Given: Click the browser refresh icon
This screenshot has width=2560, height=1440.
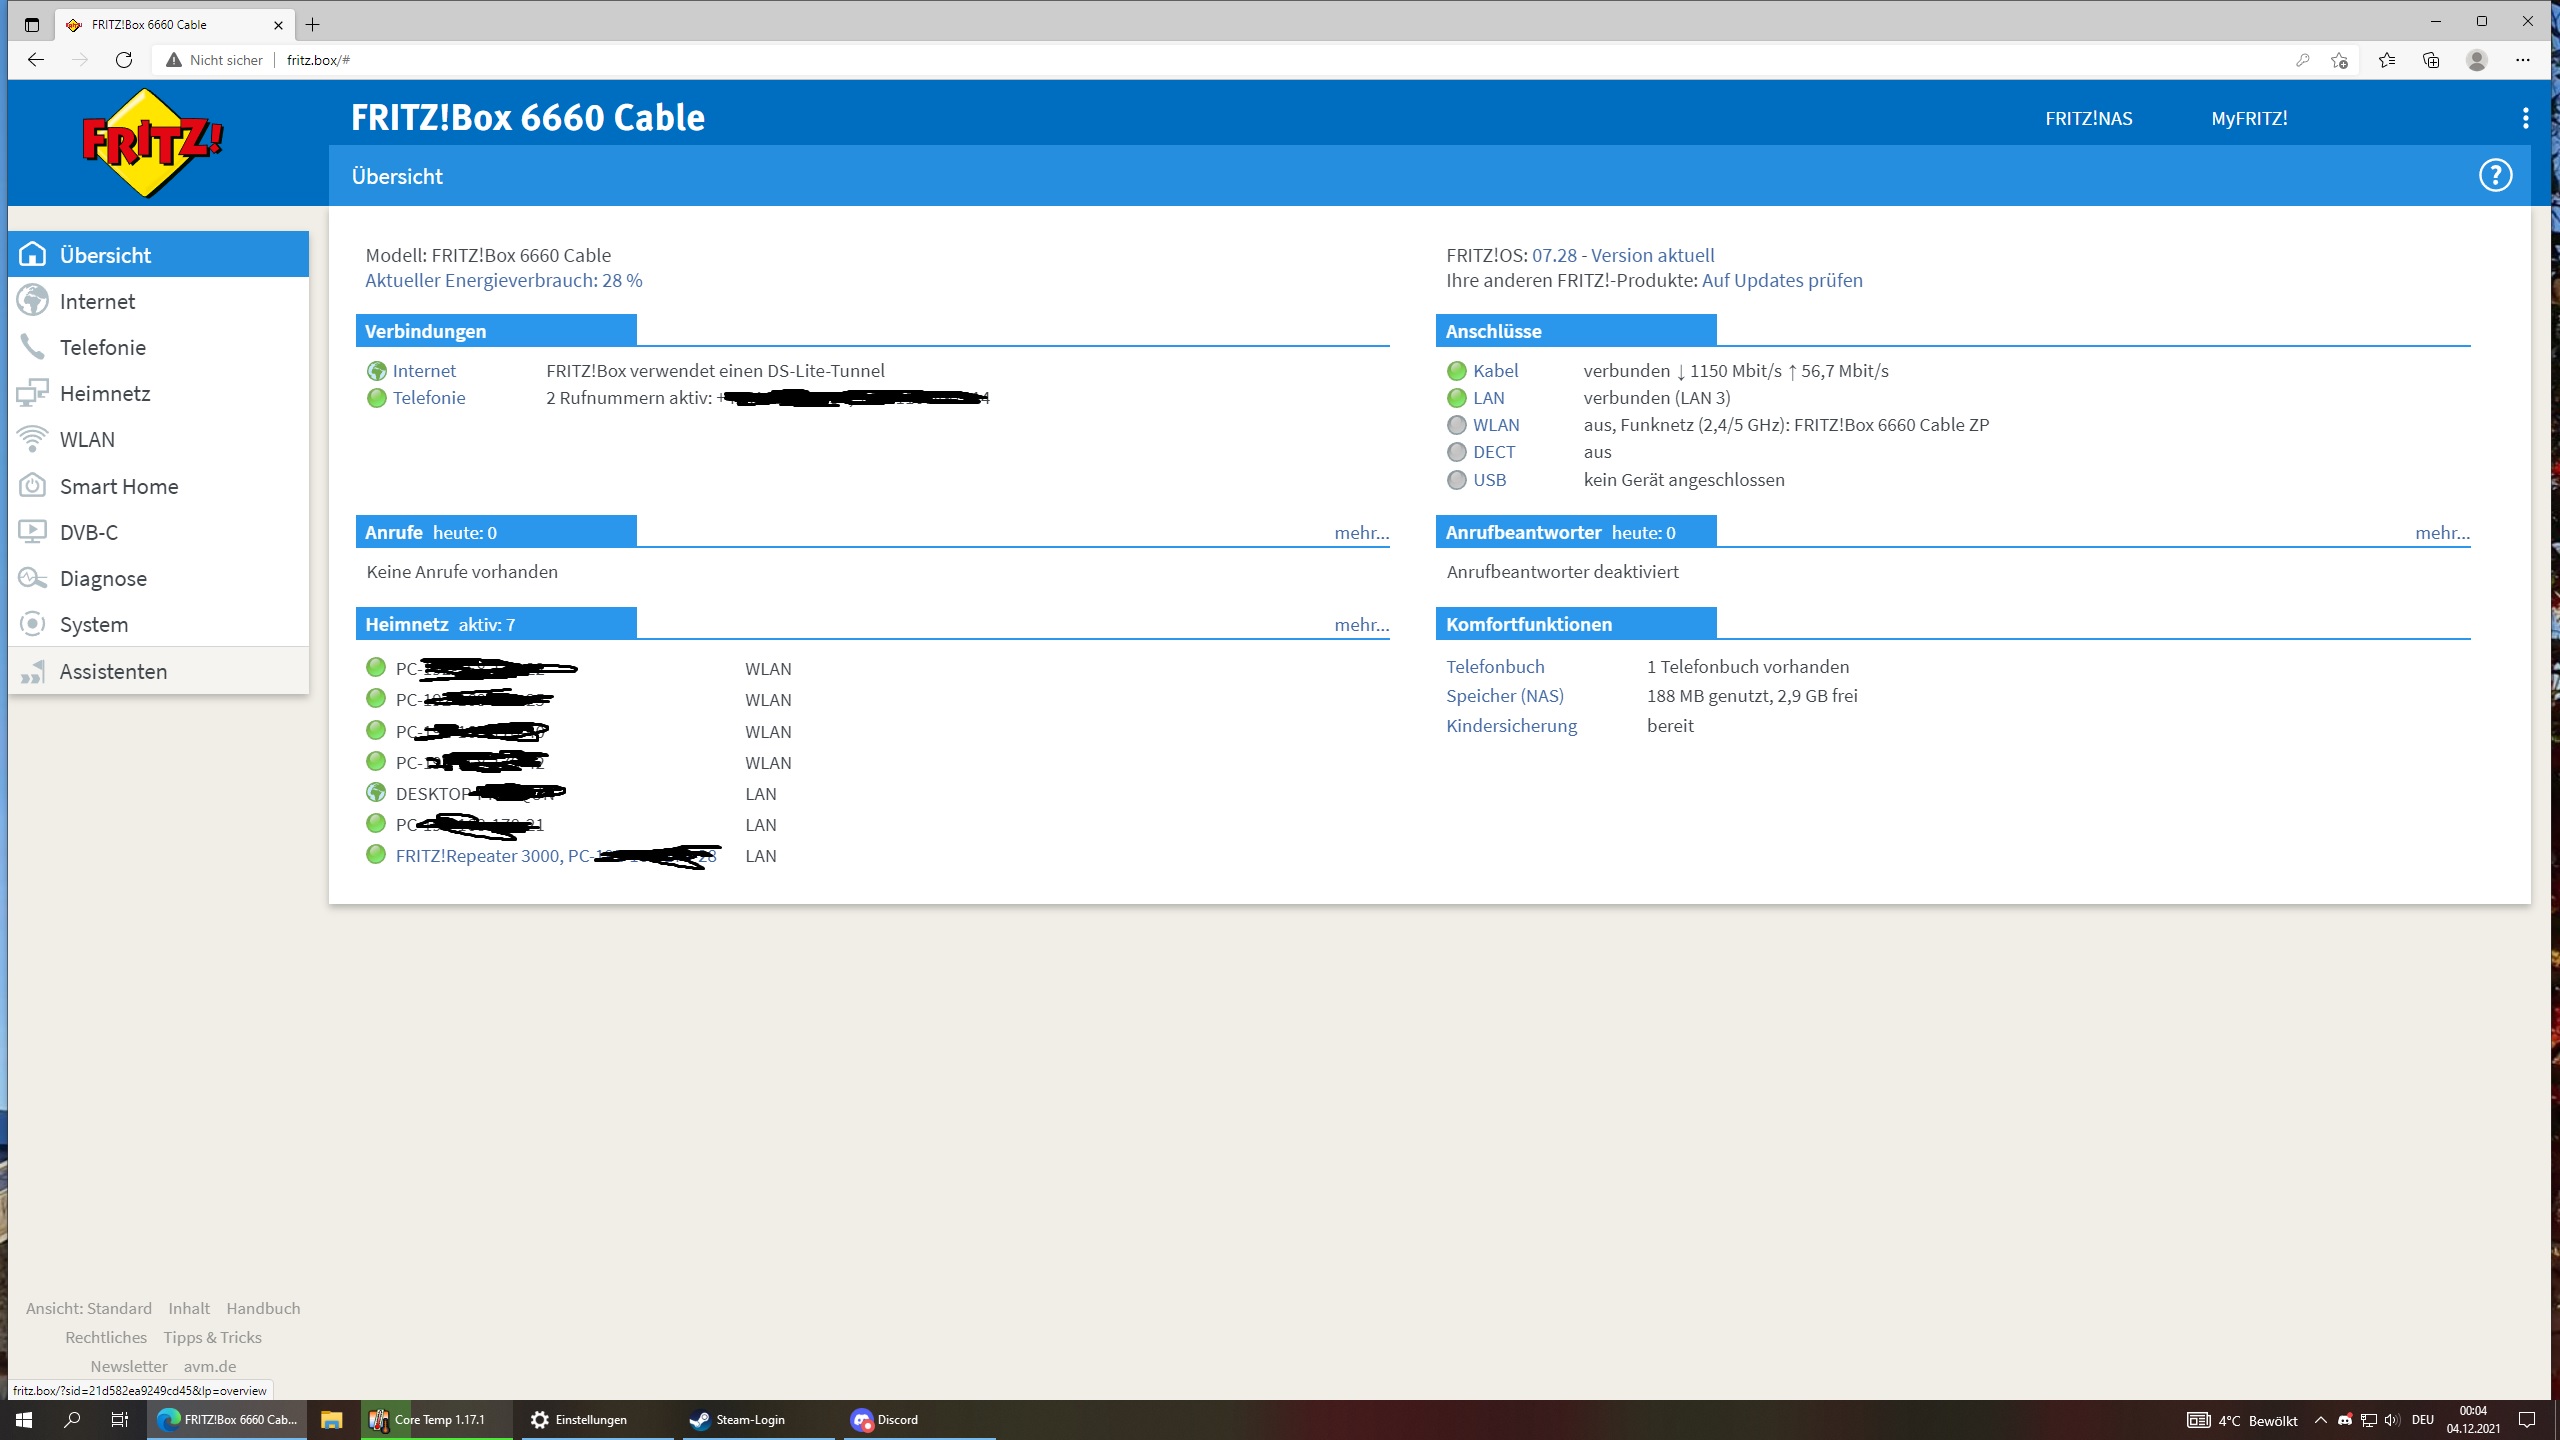Looking at the screenshot, I should (124, 60).
